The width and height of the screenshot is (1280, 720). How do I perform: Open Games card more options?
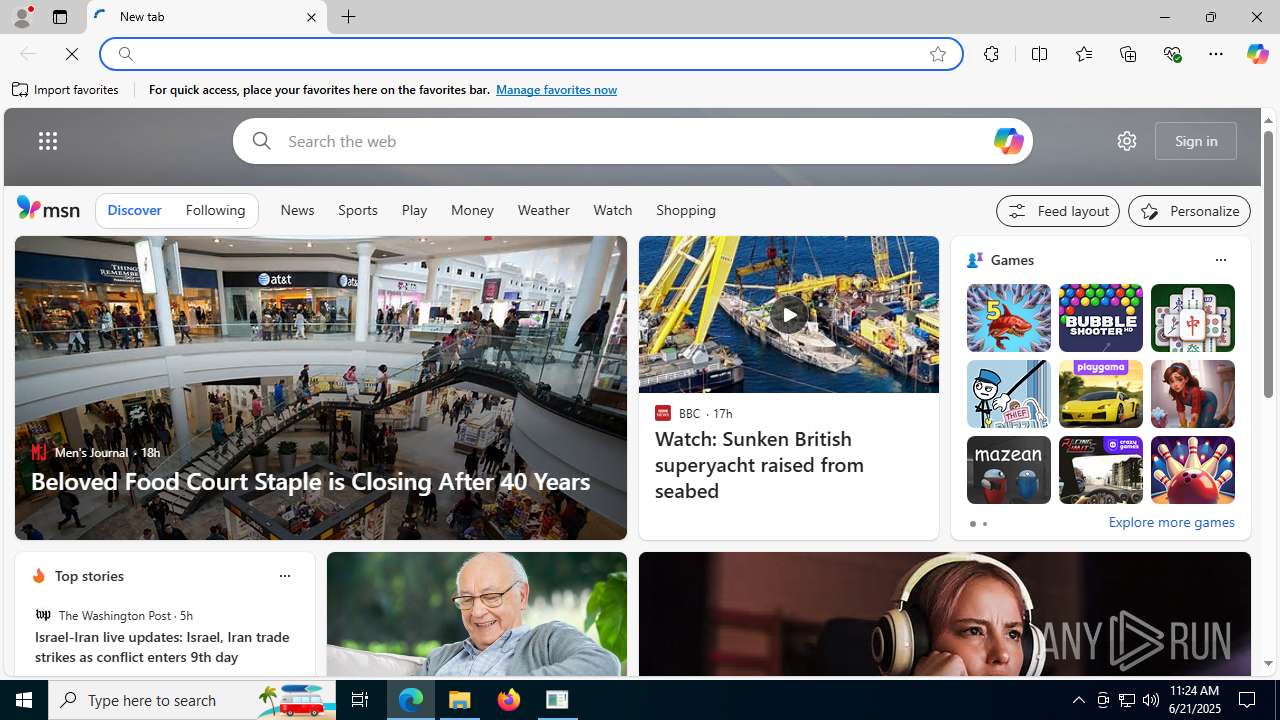(x=1220, y=260)
